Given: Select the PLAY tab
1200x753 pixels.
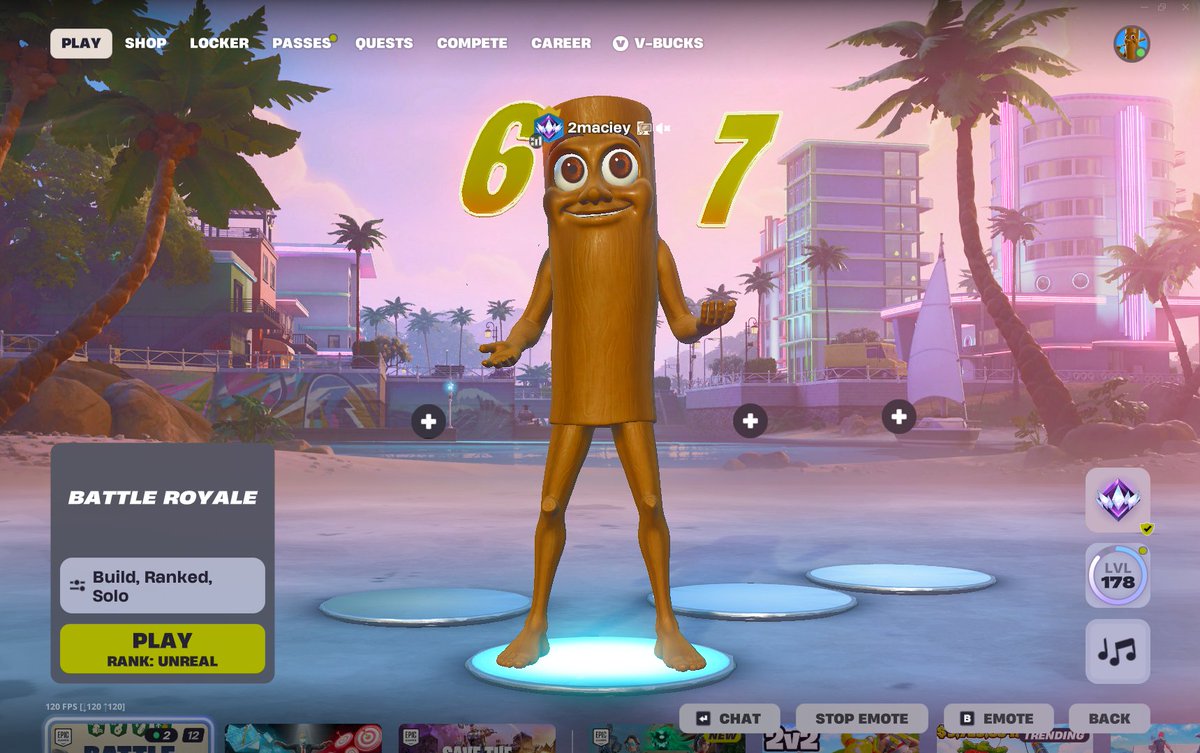Looking at the screenshot, I should (x=81, y=43).
